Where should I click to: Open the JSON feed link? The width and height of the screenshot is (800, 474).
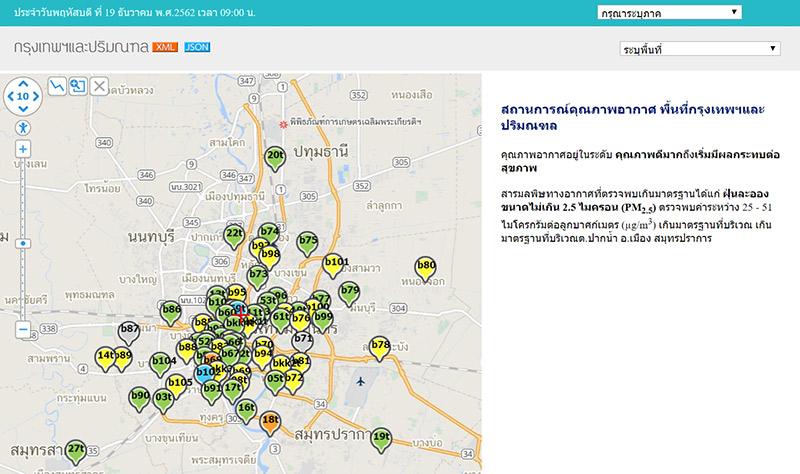(197, 47)
